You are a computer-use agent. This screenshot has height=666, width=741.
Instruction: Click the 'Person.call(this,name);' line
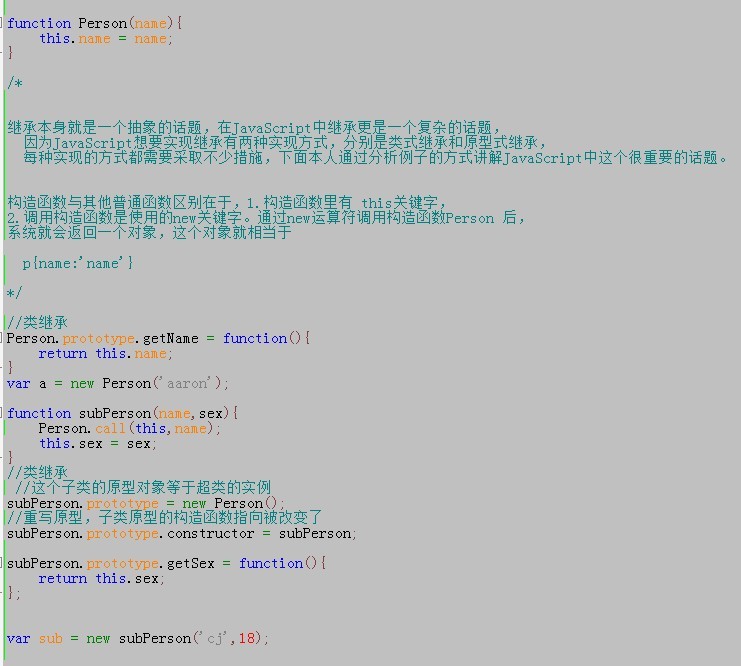click(129, 428)
